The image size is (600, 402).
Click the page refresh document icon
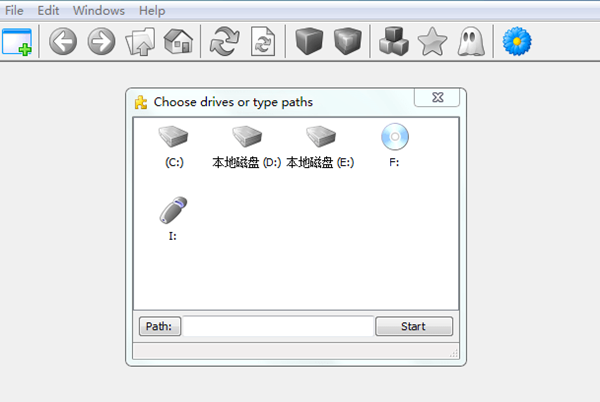263,41
